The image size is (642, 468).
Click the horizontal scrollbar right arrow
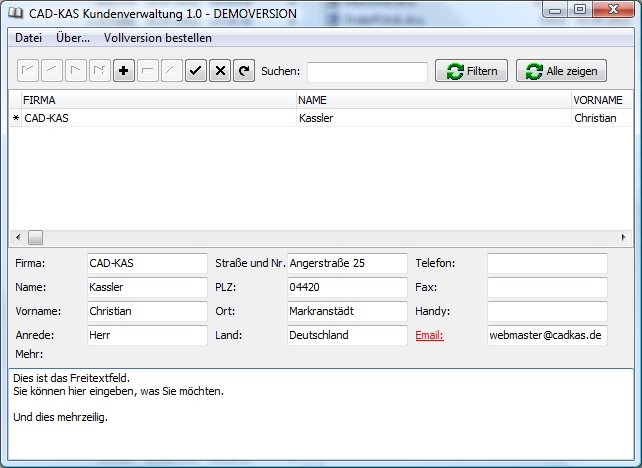coord(625,237)
